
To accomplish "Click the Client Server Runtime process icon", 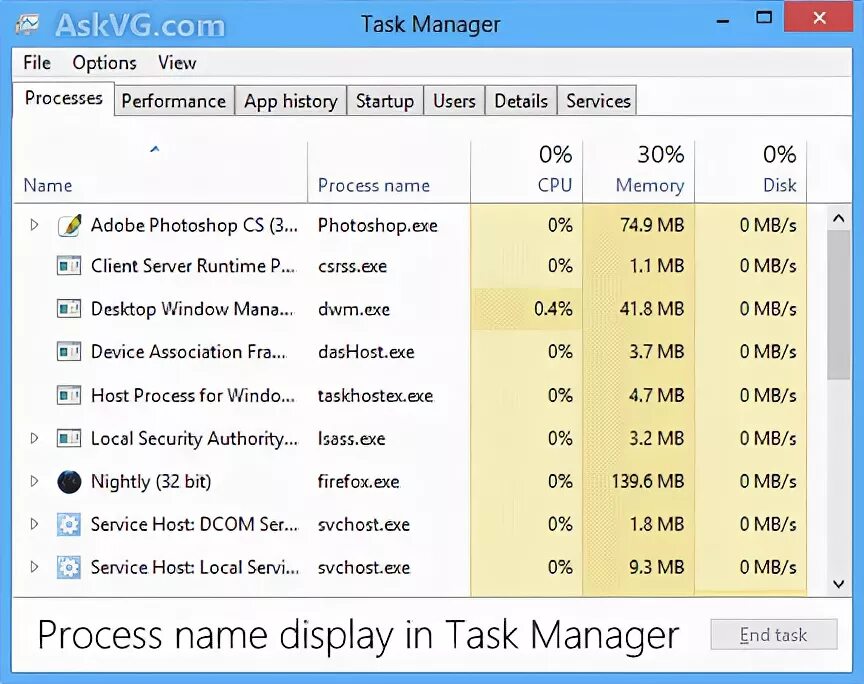I will point(69,266).
